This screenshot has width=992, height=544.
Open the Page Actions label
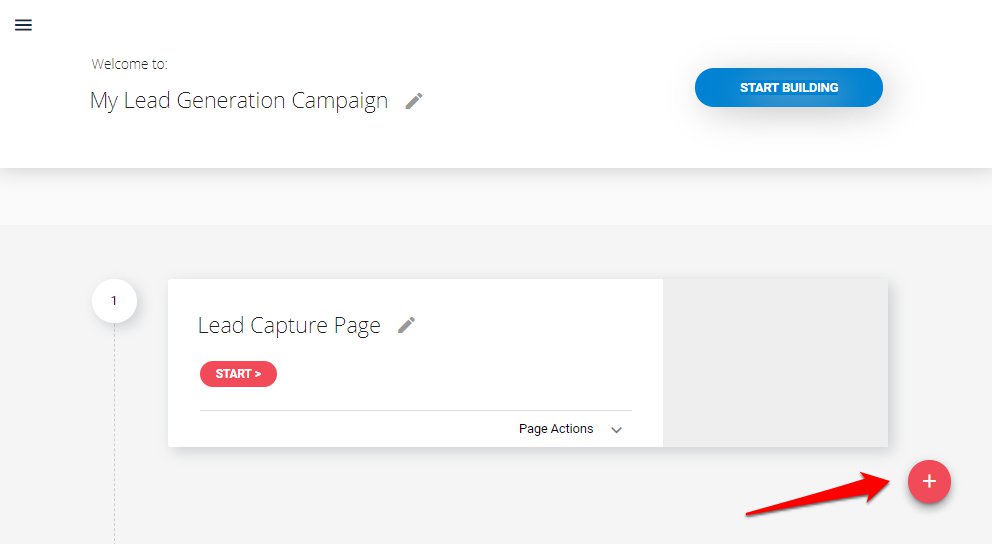(x=556, y=429)
